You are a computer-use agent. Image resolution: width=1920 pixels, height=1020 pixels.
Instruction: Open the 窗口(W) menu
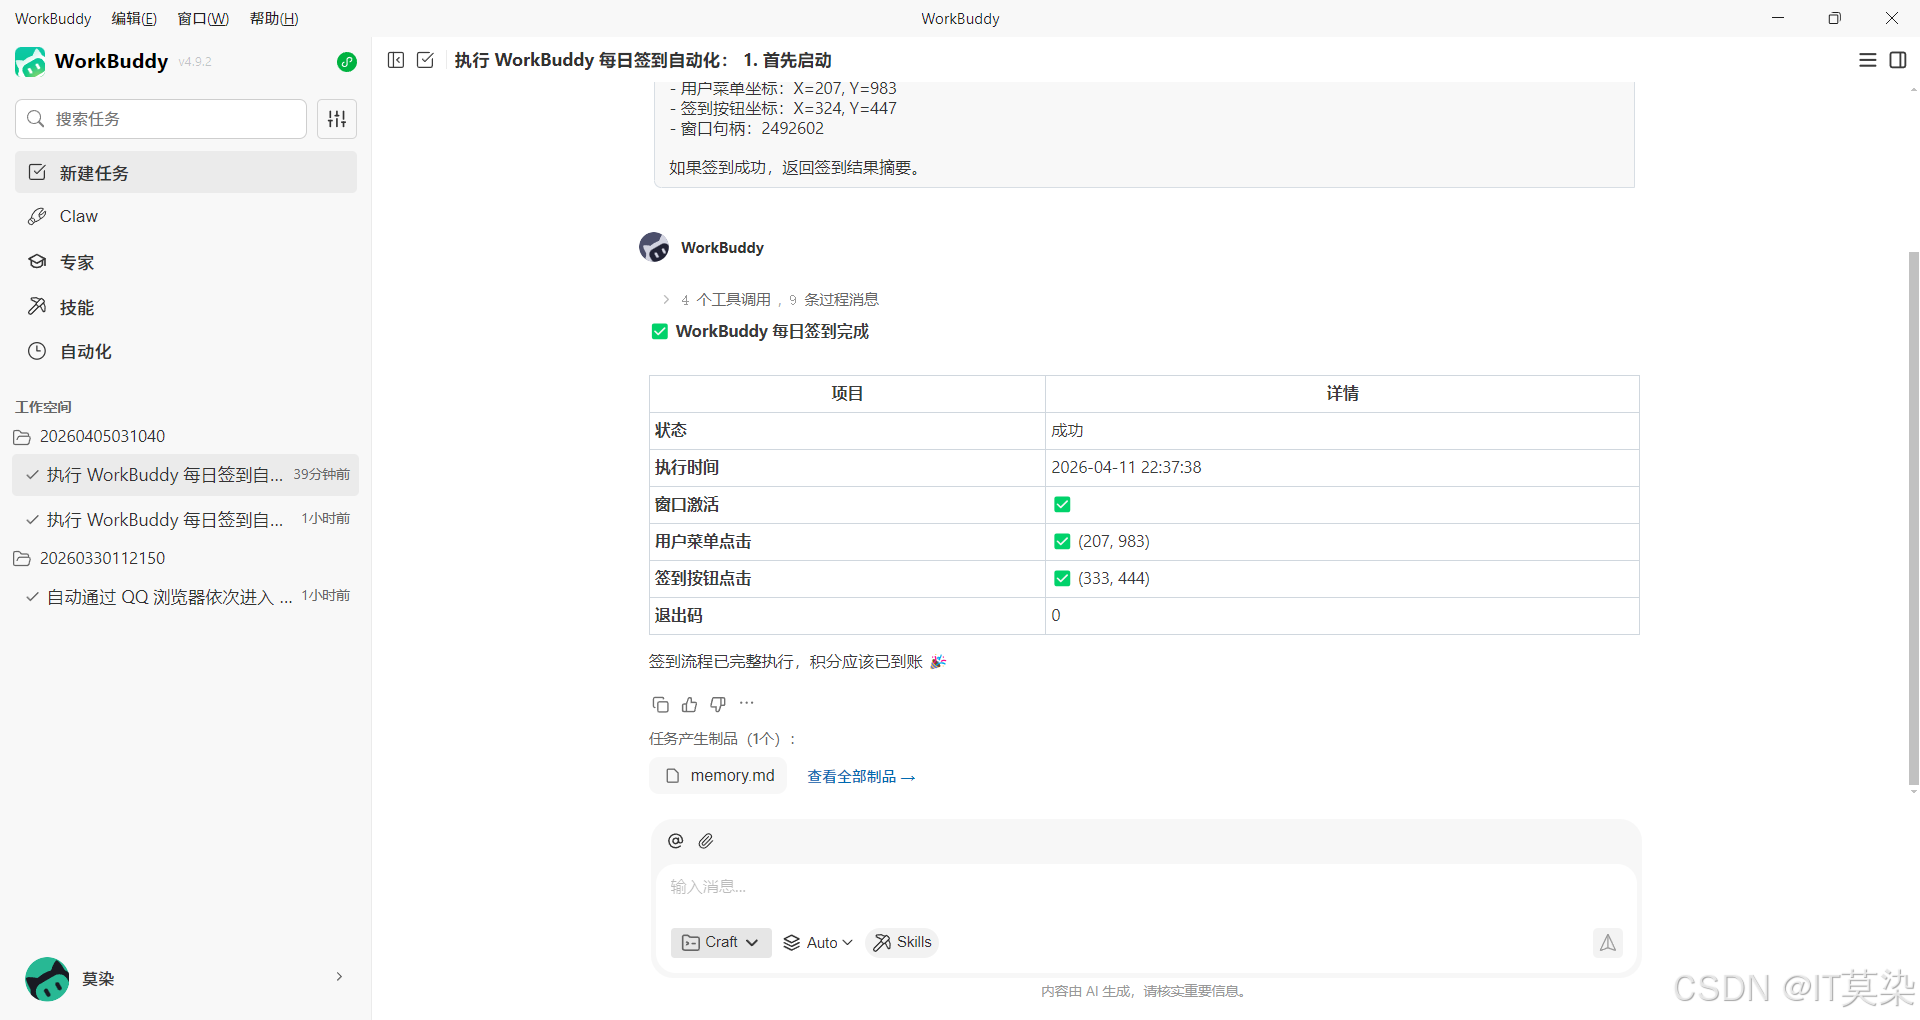(203, 18)
